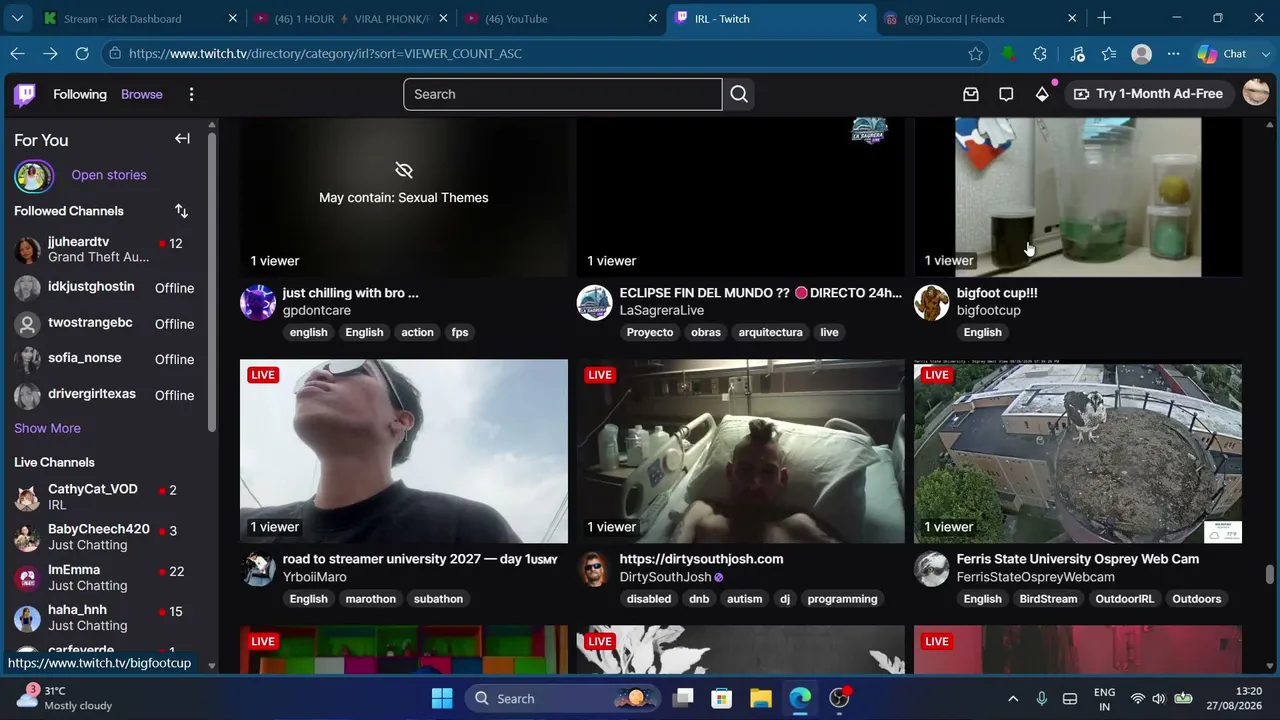Open tab list dropdown arrow
Screen dimensions: 1280x720
pos(17,18)
